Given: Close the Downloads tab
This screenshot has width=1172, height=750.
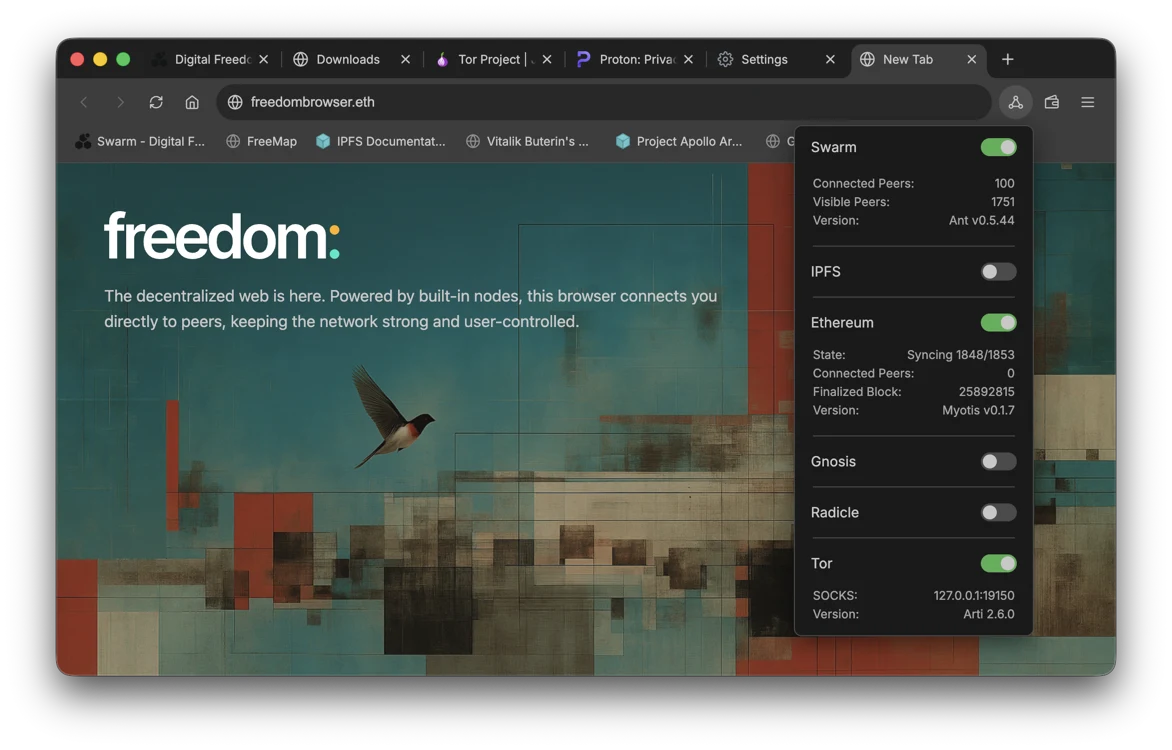Looking at the screenshot, I should 405,59.
